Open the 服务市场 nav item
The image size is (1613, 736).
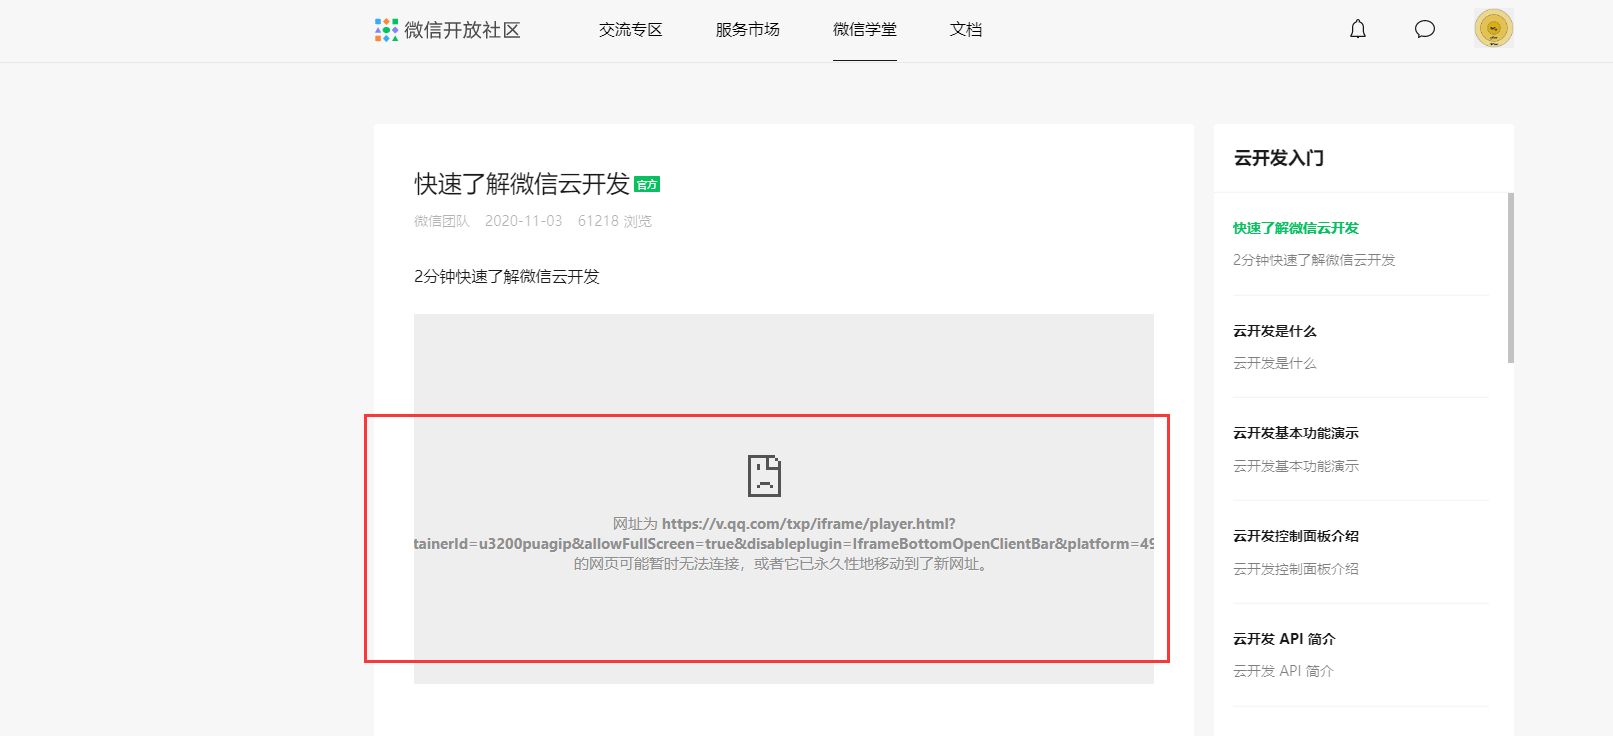(748, 30)
